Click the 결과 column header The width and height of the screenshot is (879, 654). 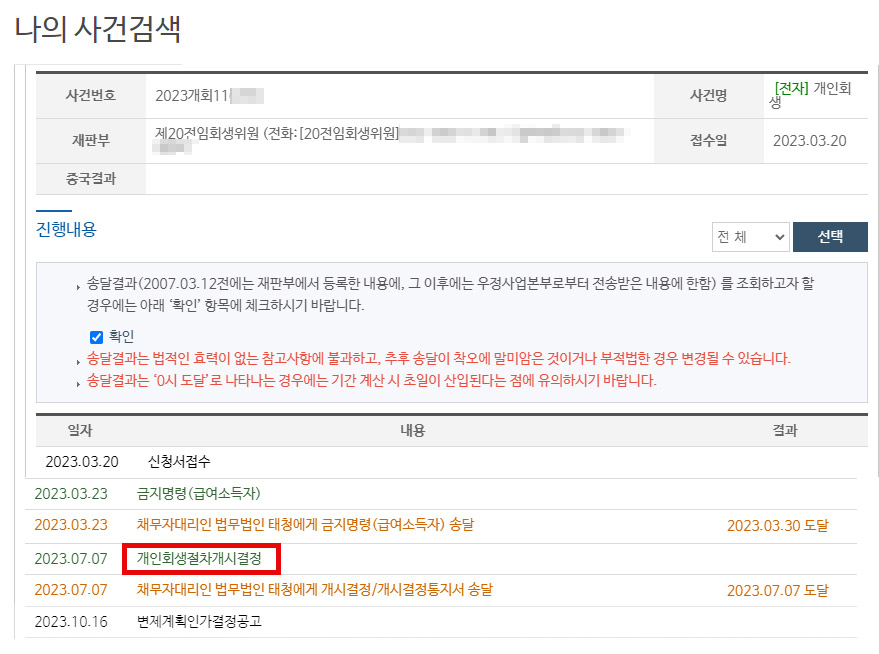click(785, 430)
